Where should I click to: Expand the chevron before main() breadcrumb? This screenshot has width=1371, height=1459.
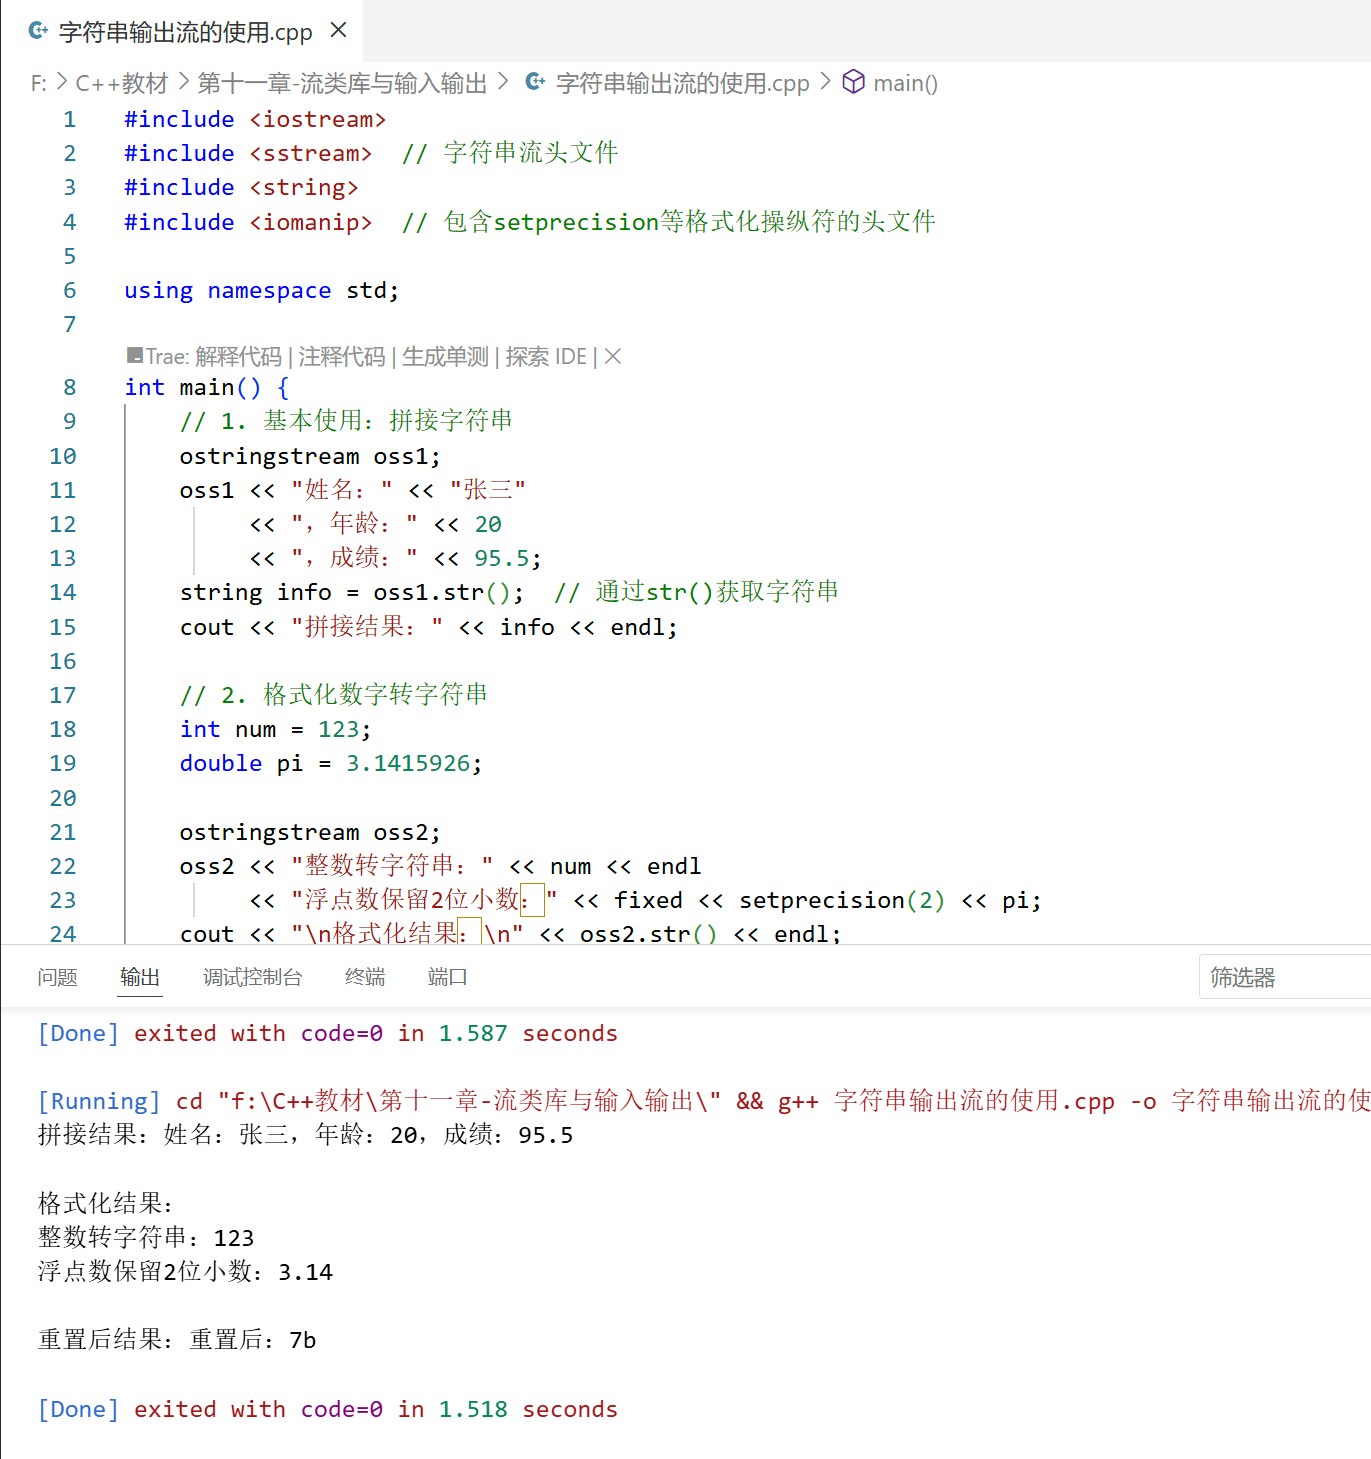(825, 81)
